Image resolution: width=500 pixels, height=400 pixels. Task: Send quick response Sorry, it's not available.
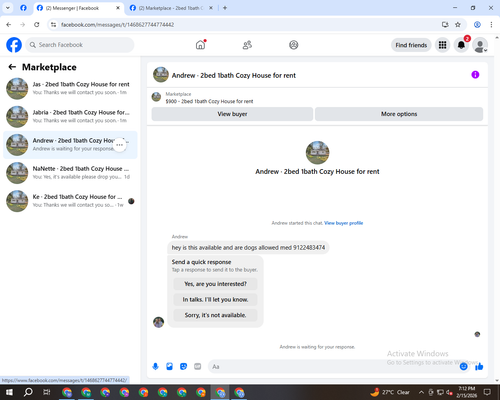[215, 315]
